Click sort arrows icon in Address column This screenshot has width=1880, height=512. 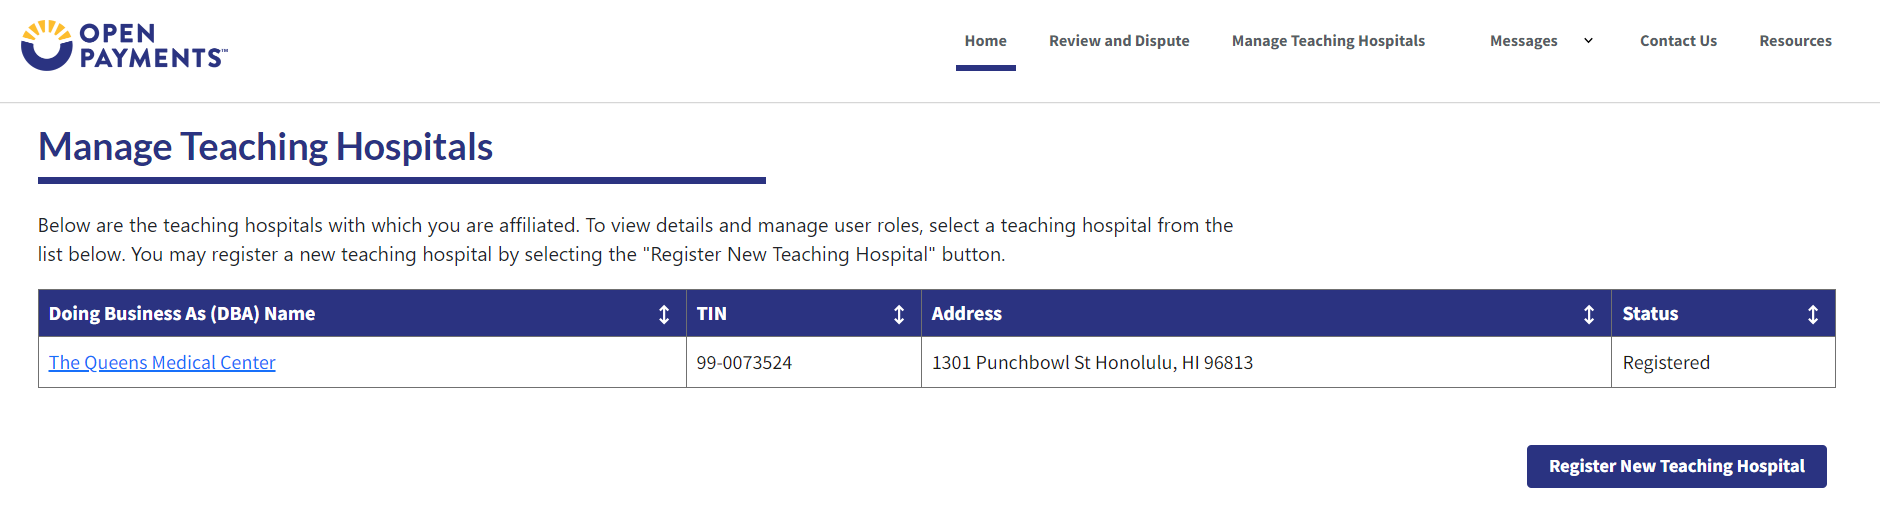1589,314
